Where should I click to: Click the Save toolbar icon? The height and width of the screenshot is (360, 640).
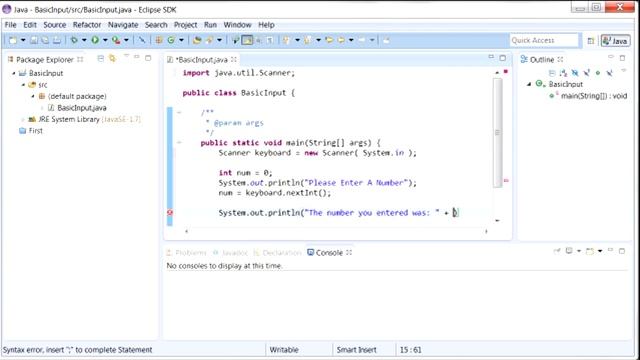[x=34, y=40]
